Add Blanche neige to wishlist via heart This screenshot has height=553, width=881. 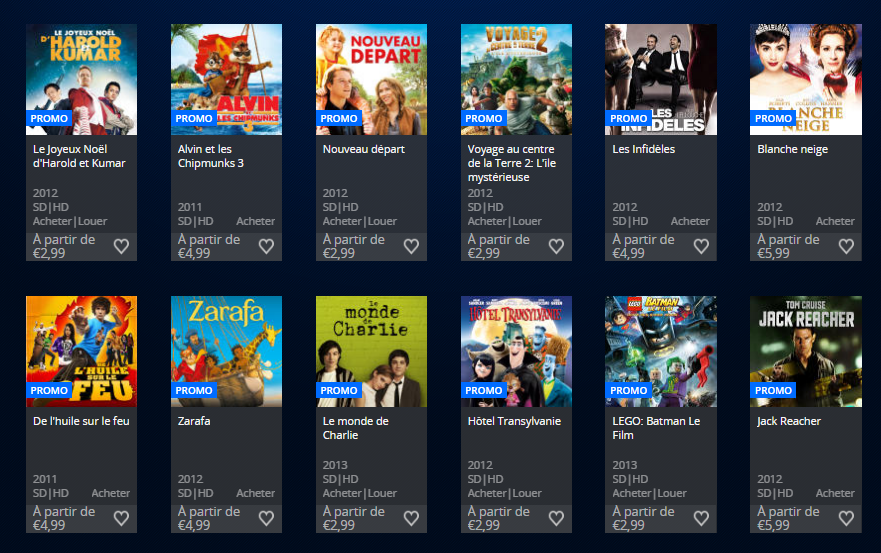coord(846,246)
